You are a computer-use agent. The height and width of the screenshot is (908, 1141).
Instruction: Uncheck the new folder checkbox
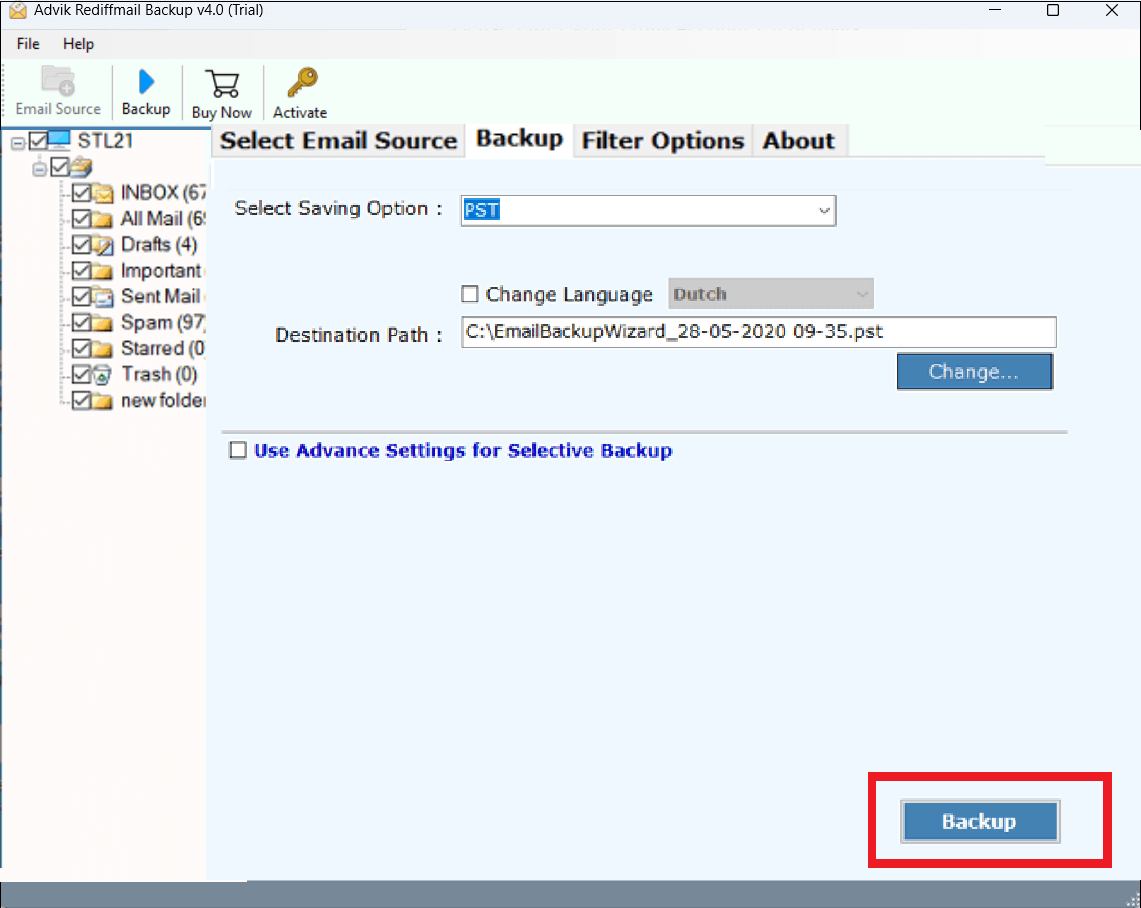click(x=82, y=401)
